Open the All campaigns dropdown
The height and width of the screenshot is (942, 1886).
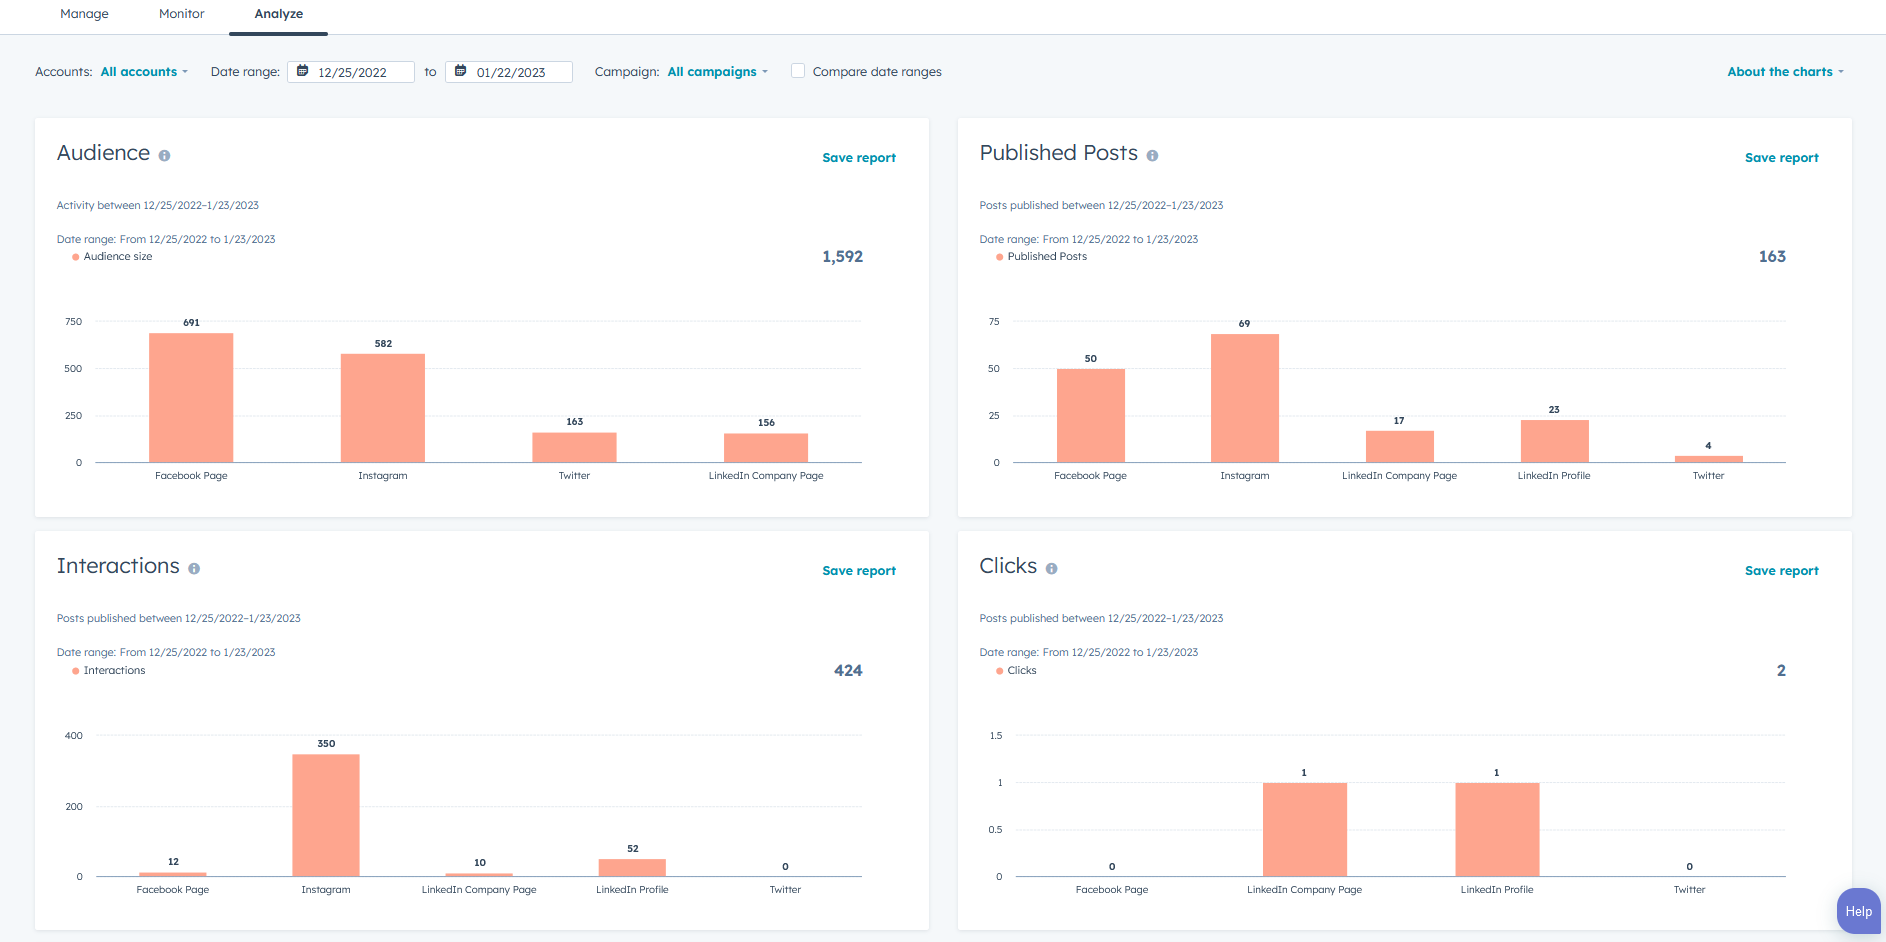click(717, 72)
